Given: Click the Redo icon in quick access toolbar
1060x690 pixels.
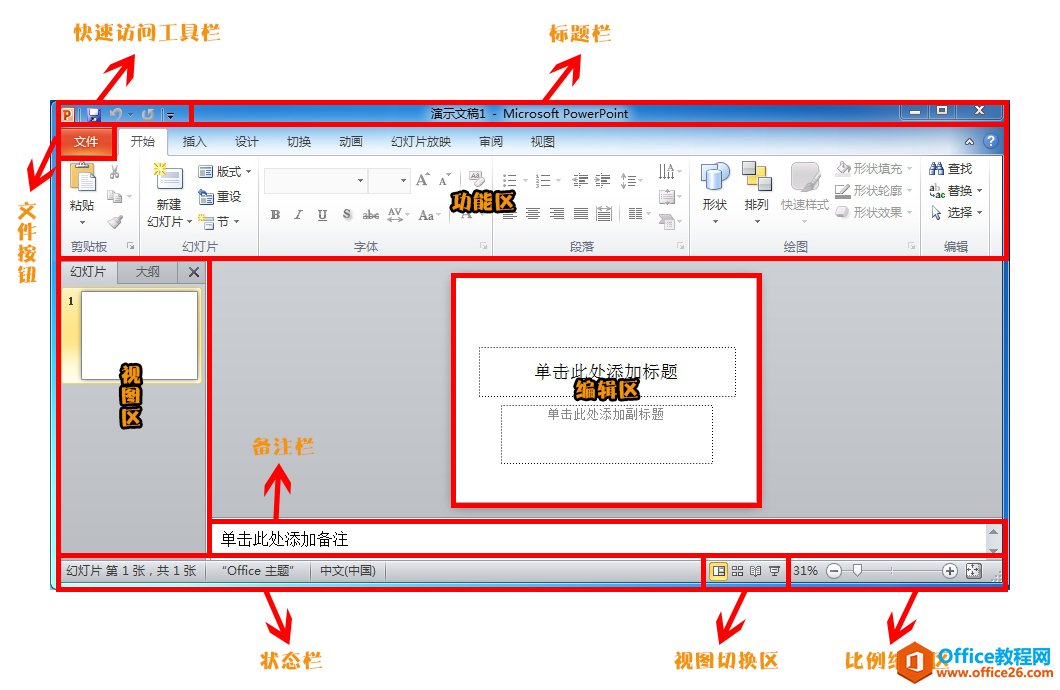Looking at the screenshot, I should [147, 115].
